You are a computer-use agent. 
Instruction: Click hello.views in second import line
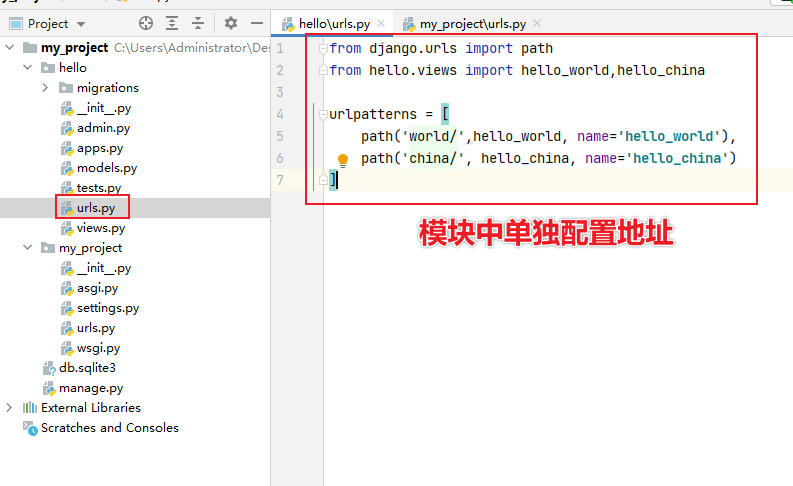413,70
